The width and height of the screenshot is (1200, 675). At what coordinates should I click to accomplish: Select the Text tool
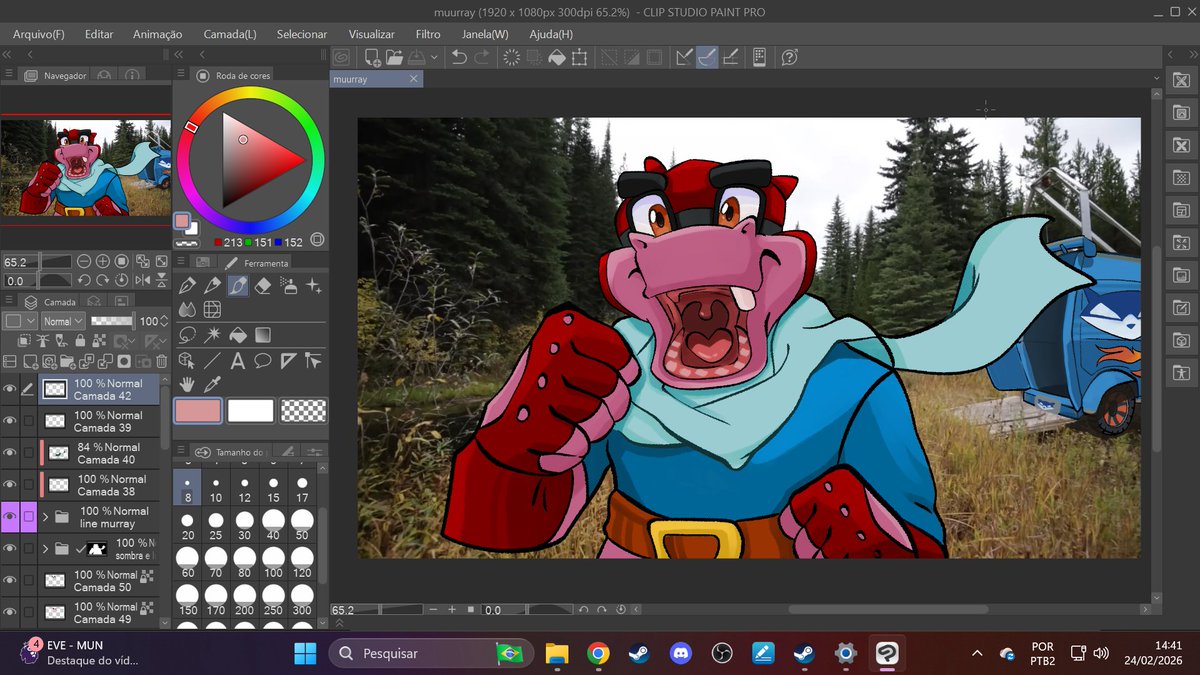pos(238,361)
